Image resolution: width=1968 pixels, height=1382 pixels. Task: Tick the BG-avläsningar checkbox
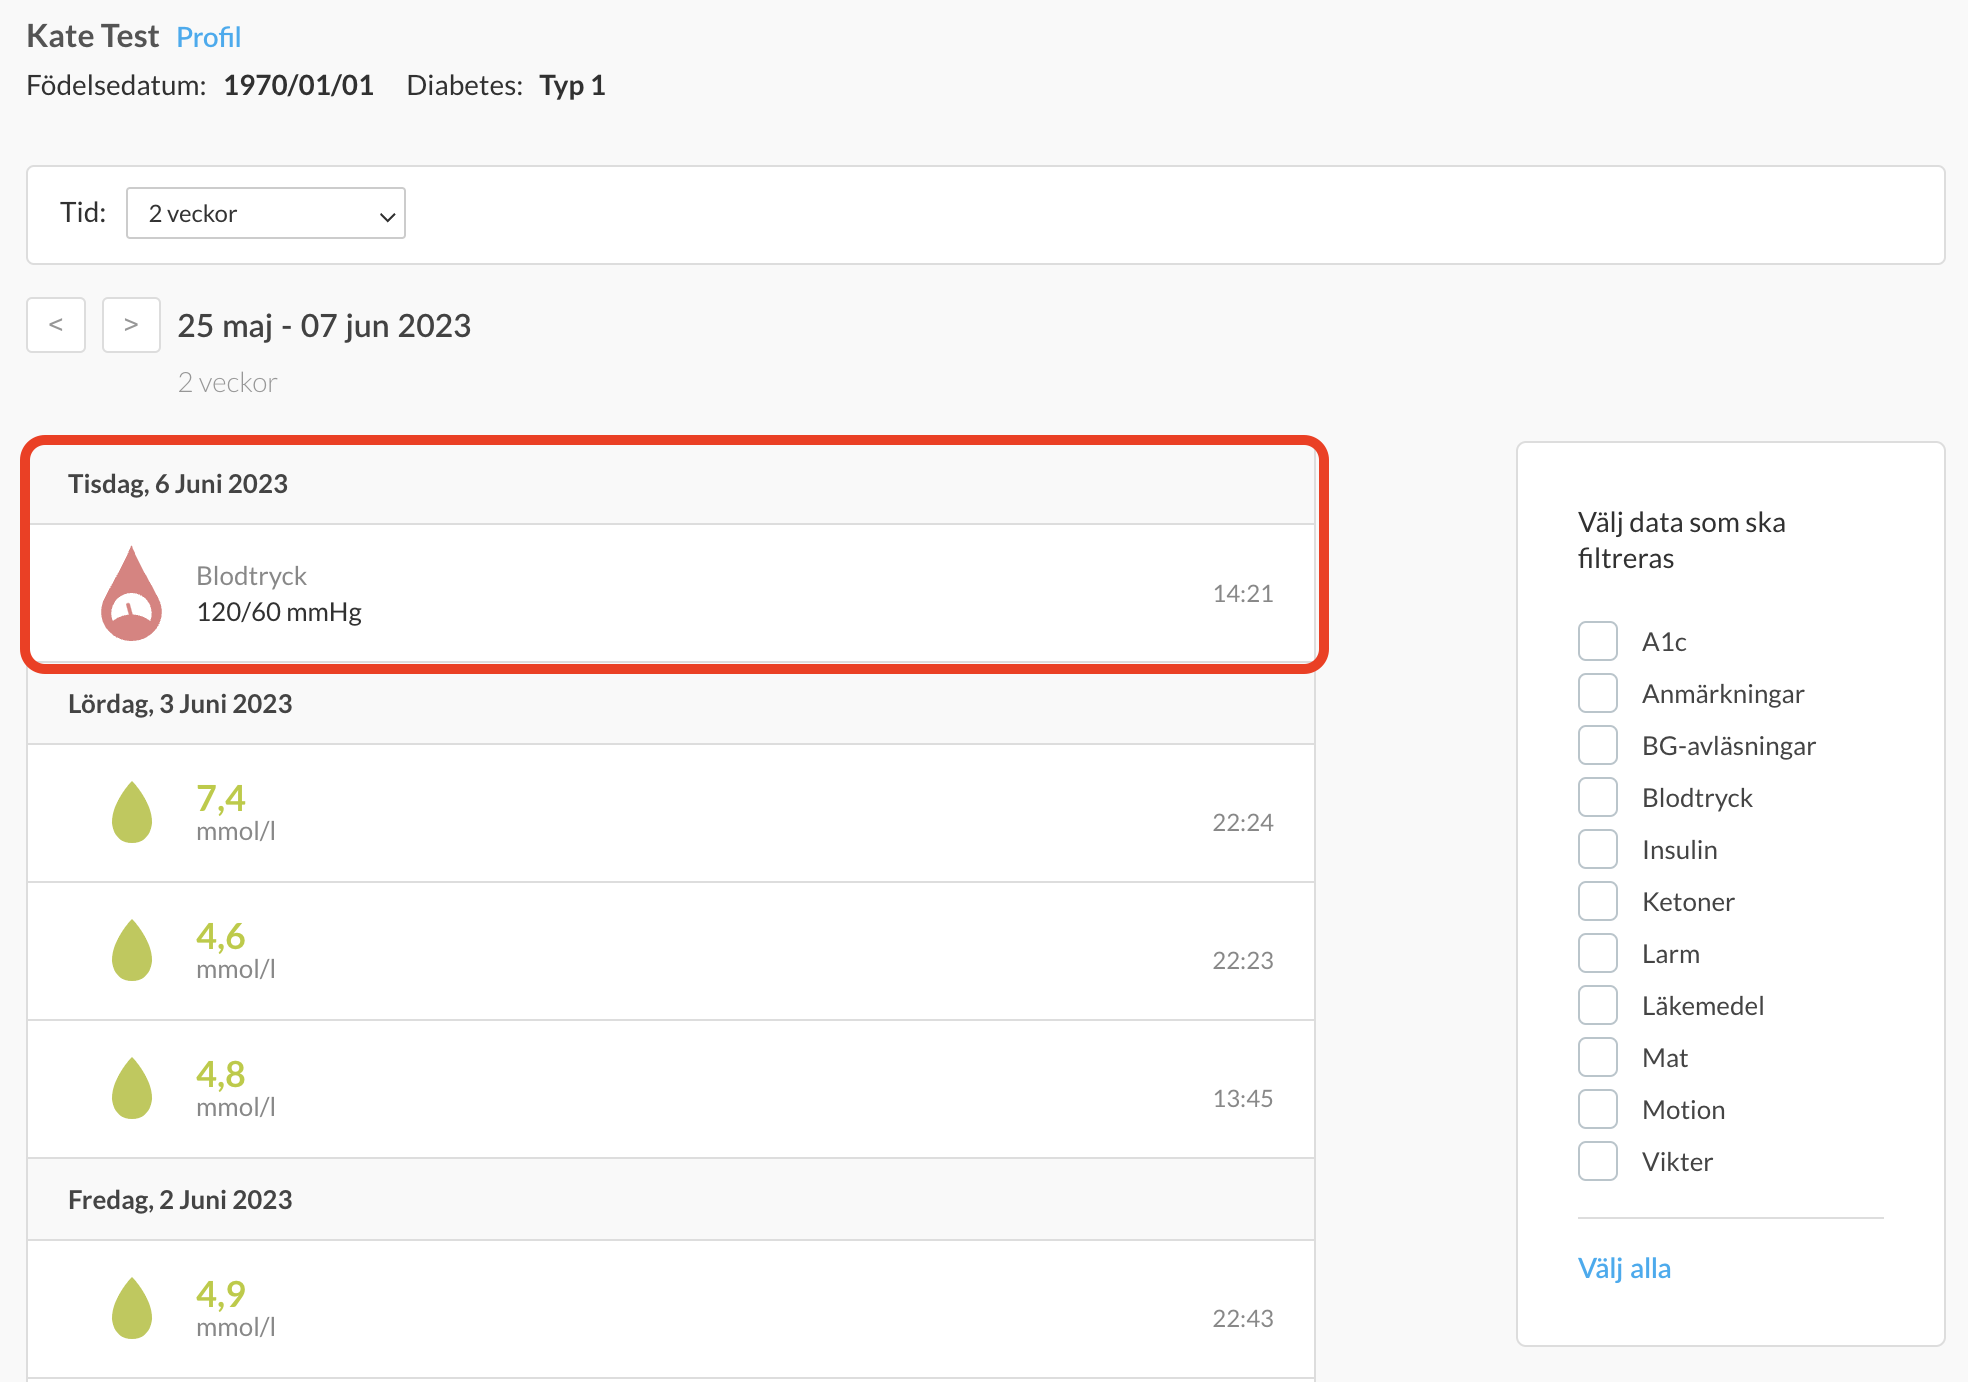(1598, 745)
